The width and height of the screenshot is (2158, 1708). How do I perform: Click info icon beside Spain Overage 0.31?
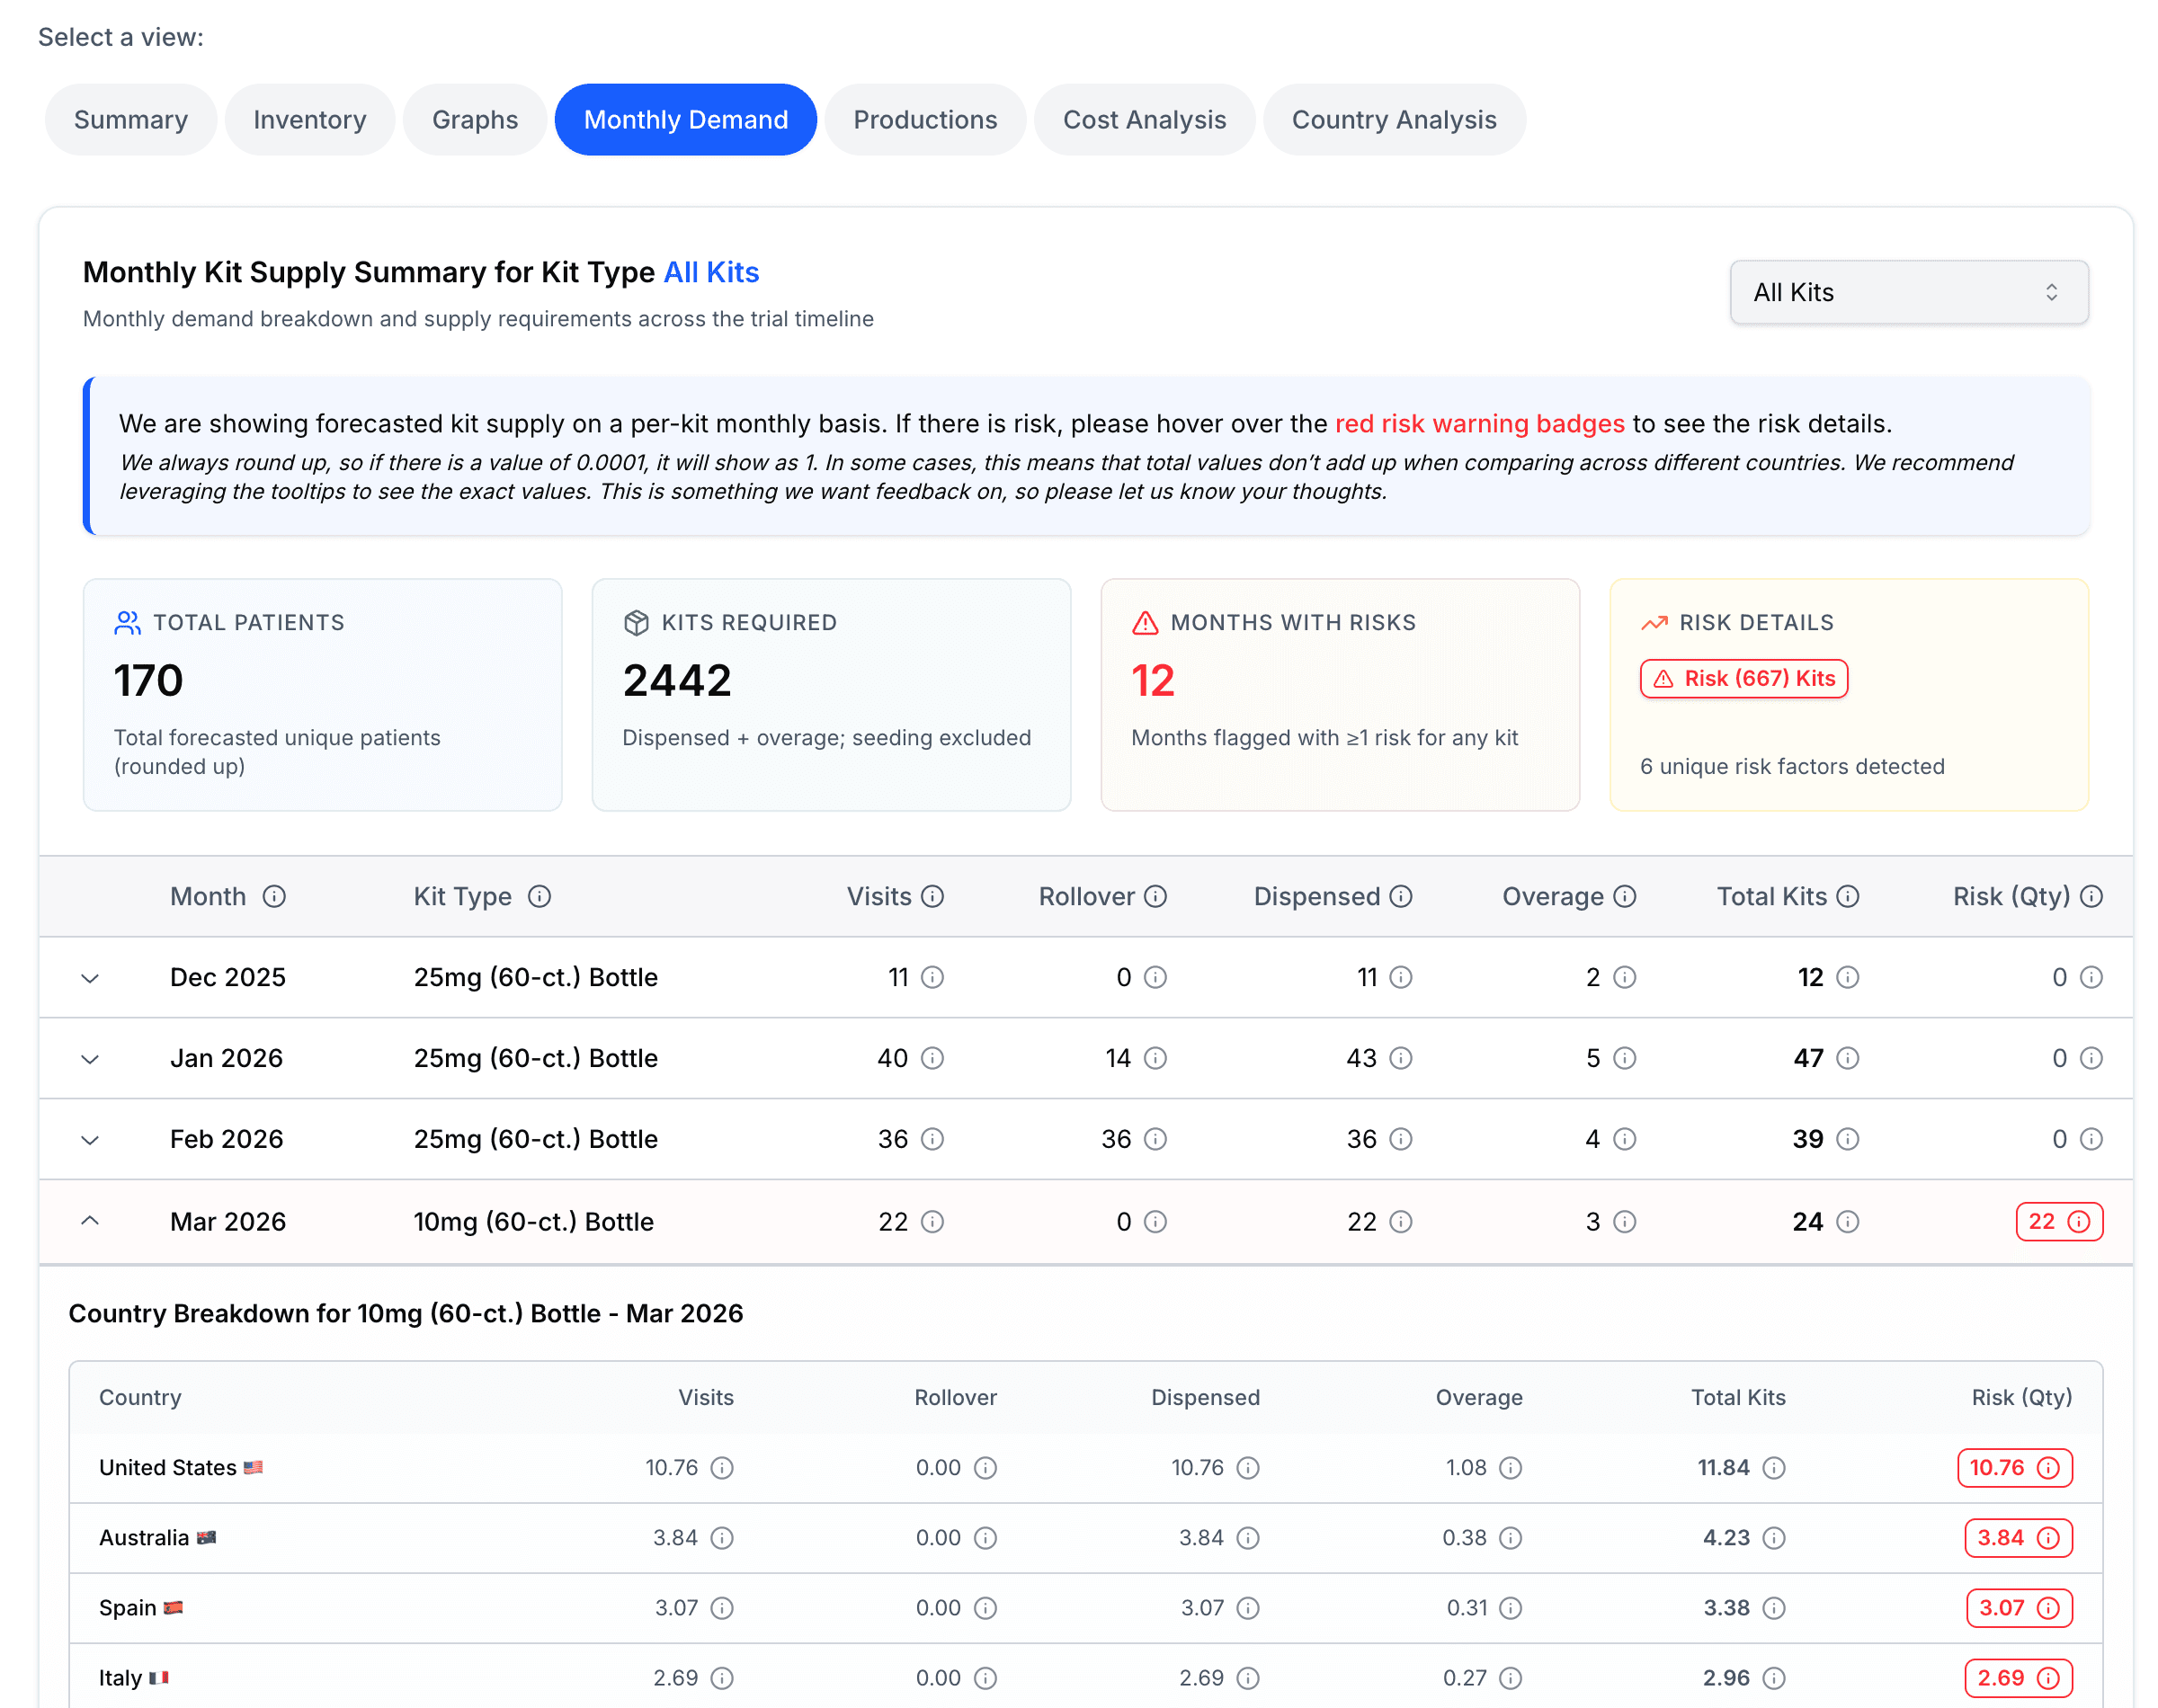[x=1511, y=1607]
